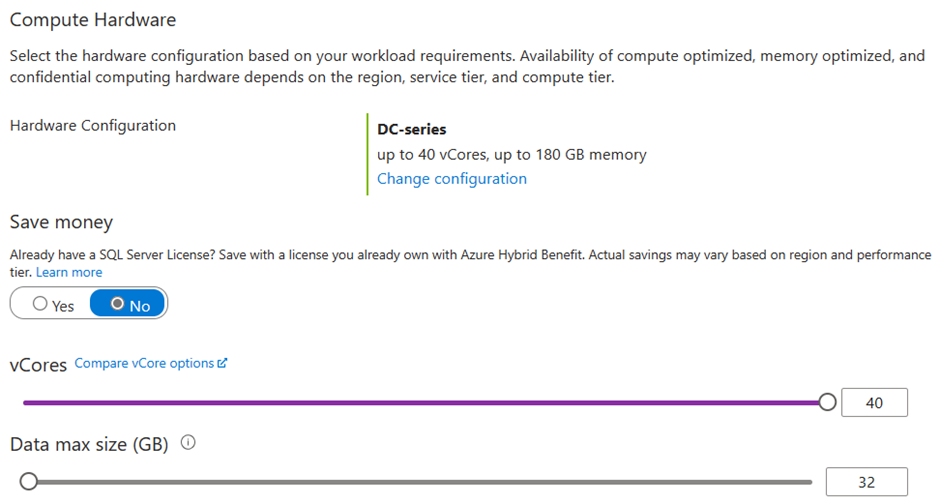Click the Save money heading
This screenshot has height=504, width=940.
(61, 222)
